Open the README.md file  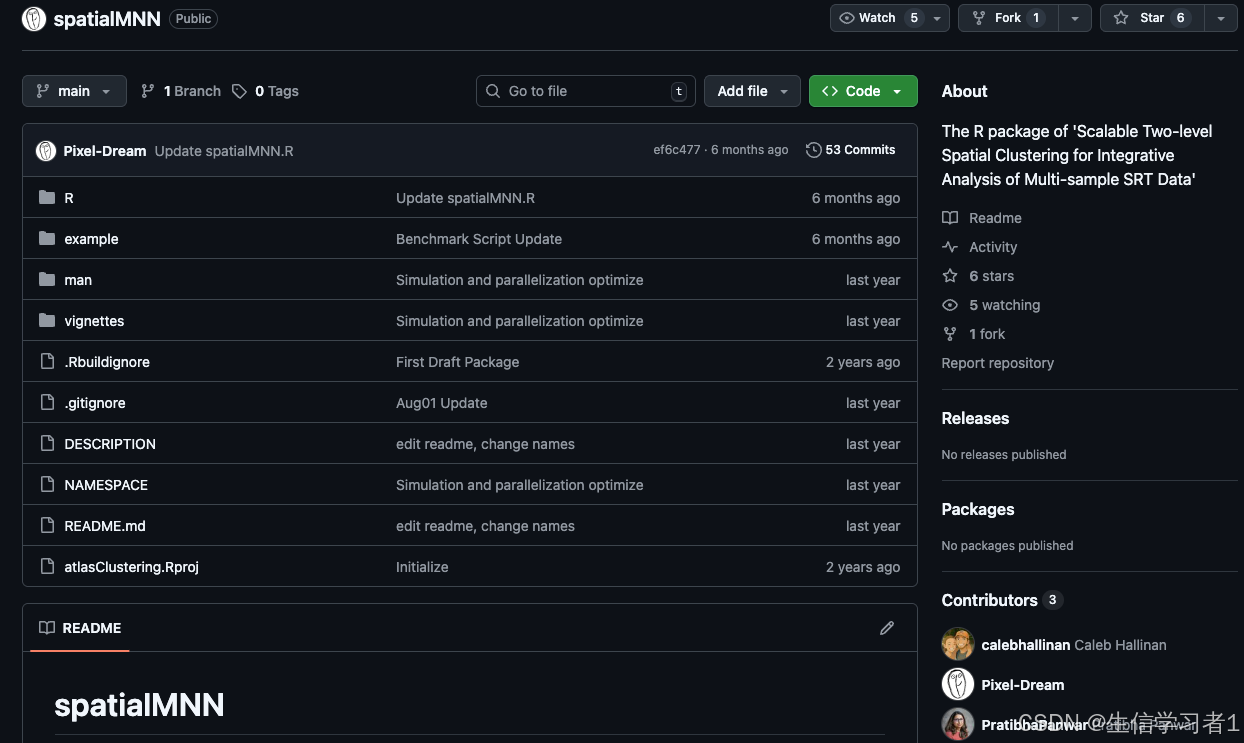pyautogui.click(x=105, y=526)
